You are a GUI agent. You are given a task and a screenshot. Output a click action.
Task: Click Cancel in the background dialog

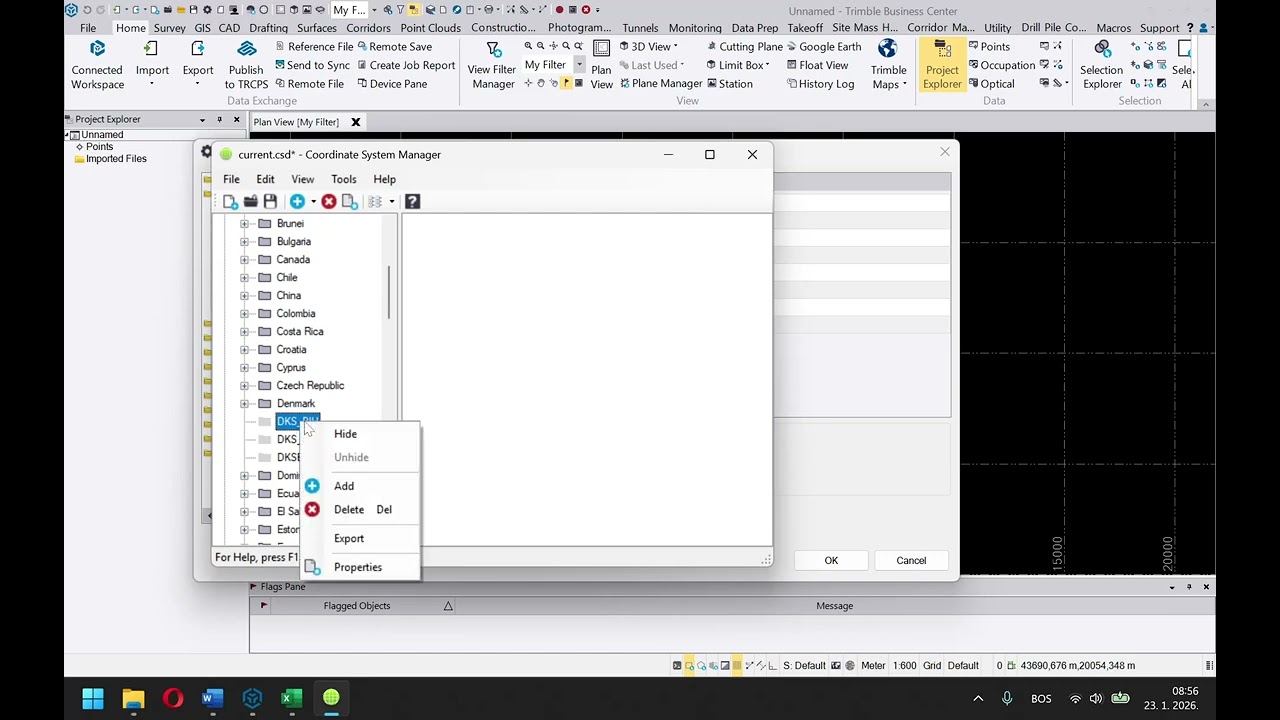(x=911, y=561)
